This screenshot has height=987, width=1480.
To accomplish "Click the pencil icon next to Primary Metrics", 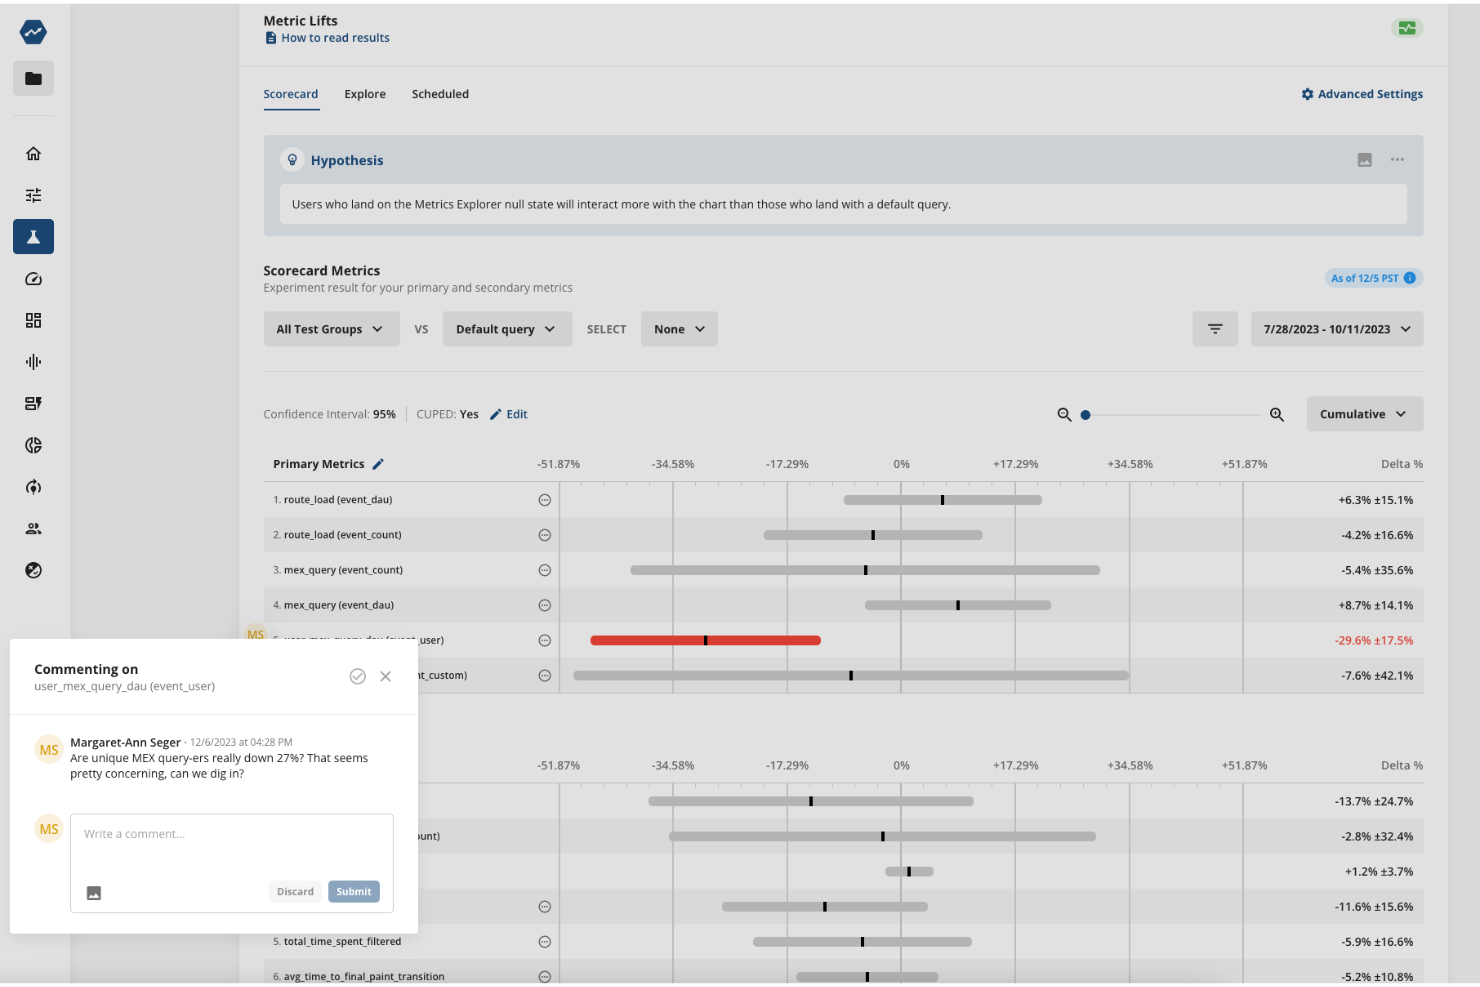I will point(378,464).
